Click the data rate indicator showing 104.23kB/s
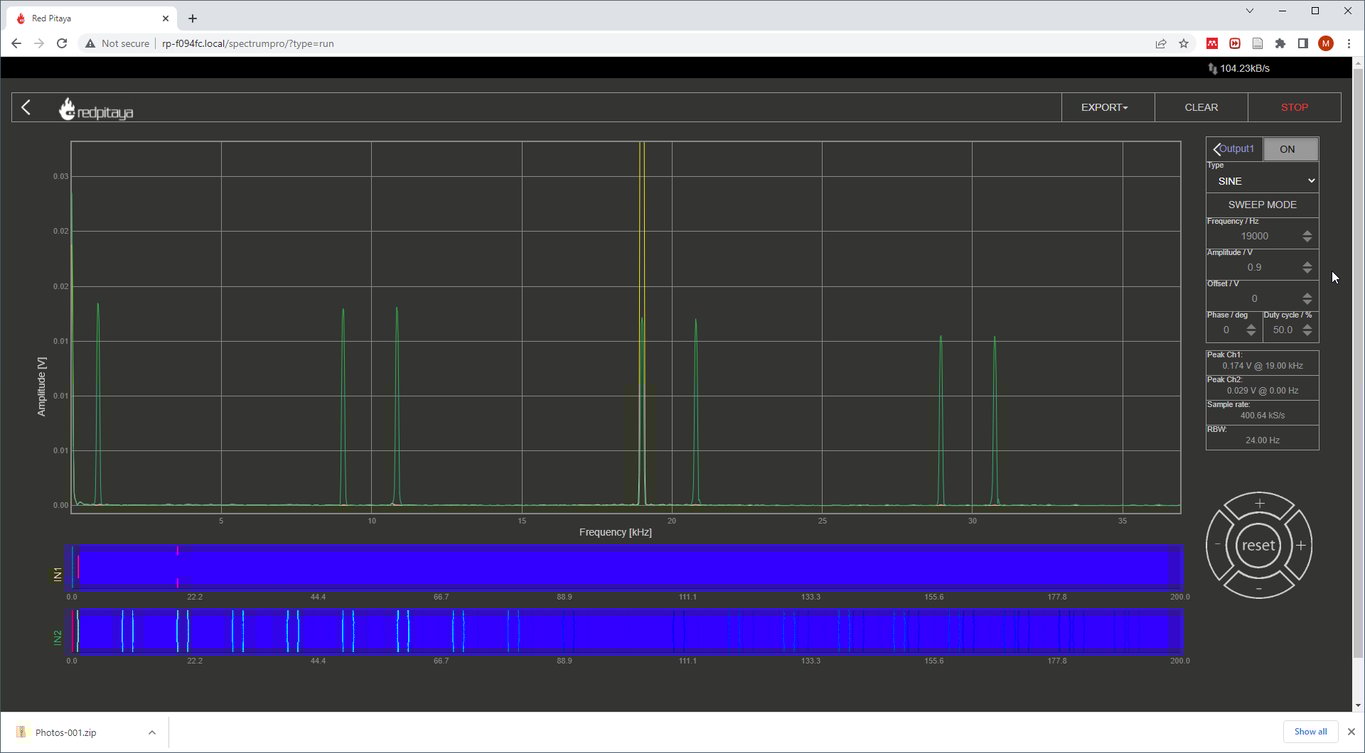 coord(1237,68)
